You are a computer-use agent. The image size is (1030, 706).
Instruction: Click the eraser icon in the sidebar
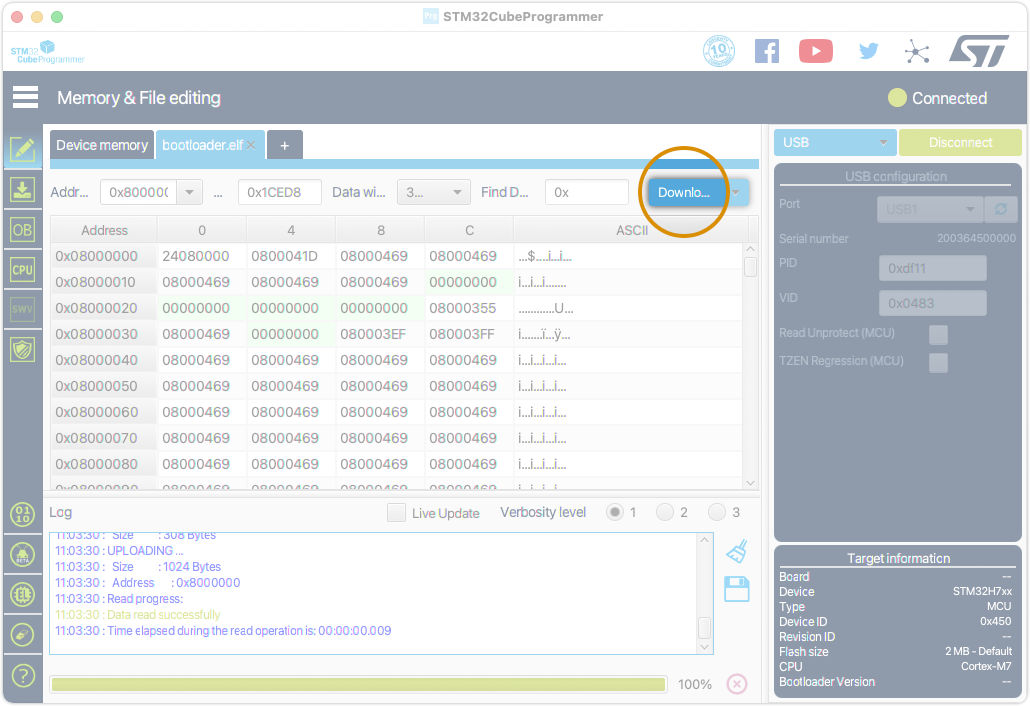[x=23, y=635]
